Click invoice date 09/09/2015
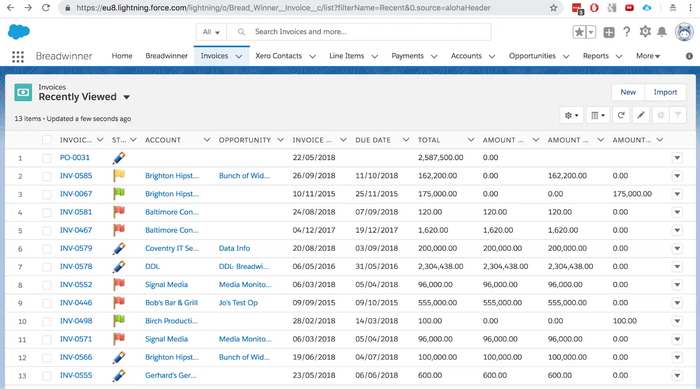Image resolution: width=700 pixels, height=389 pixels. coord(314,302)
